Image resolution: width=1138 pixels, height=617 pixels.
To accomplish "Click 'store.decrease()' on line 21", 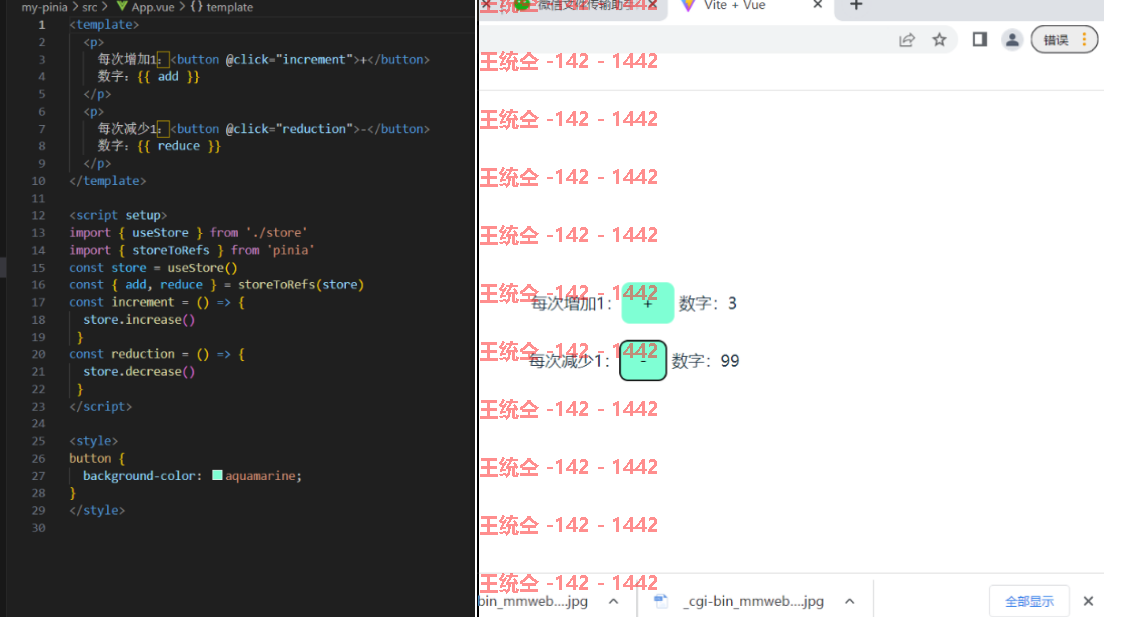I will [x=139, y=372].
